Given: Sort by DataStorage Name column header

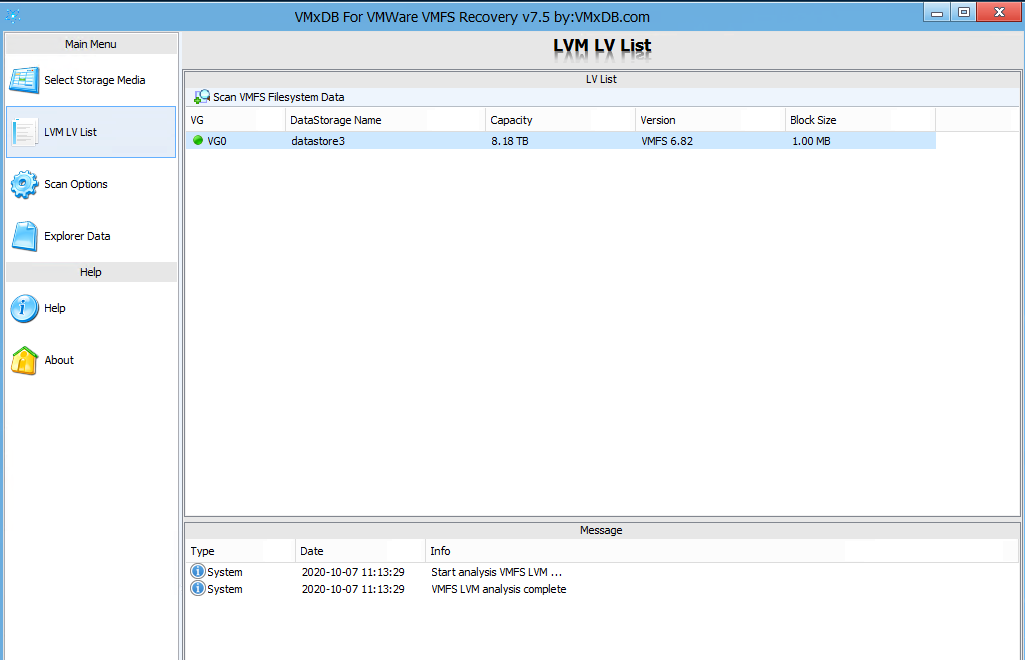Looking at the screenshot, I should click(385, 120).
